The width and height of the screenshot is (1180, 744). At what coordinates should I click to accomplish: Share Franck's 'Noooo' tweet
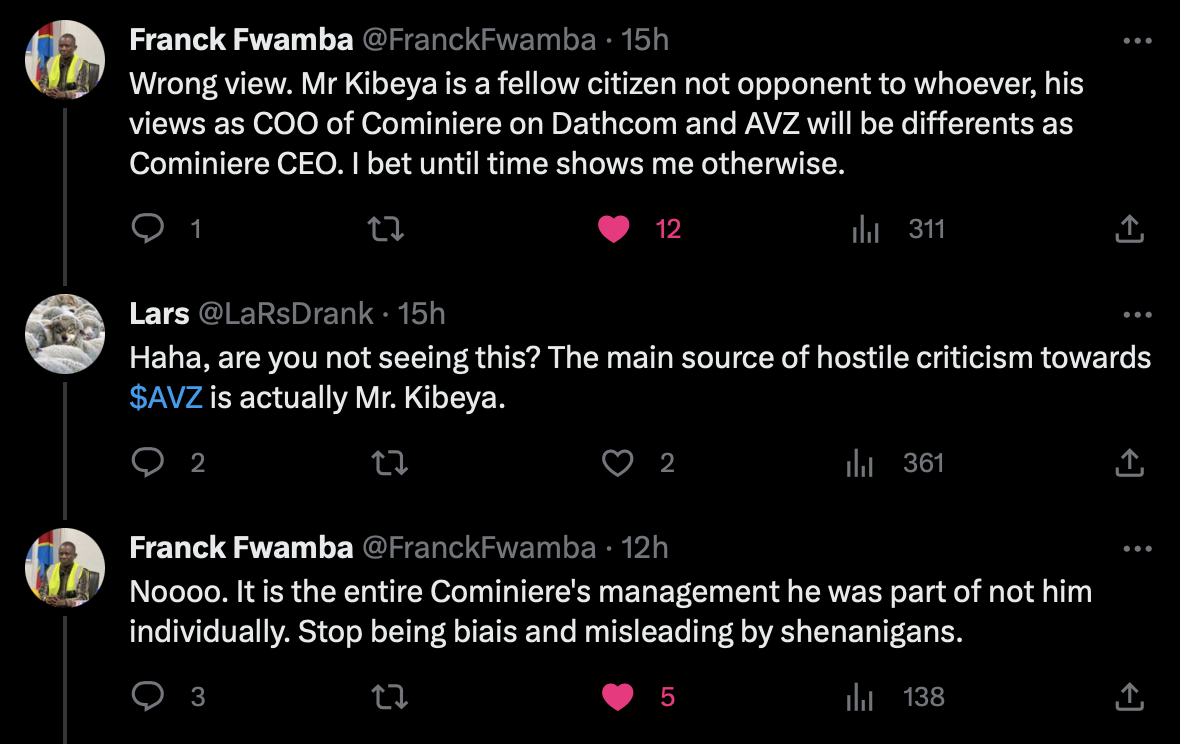click(x=1129, y=697)
